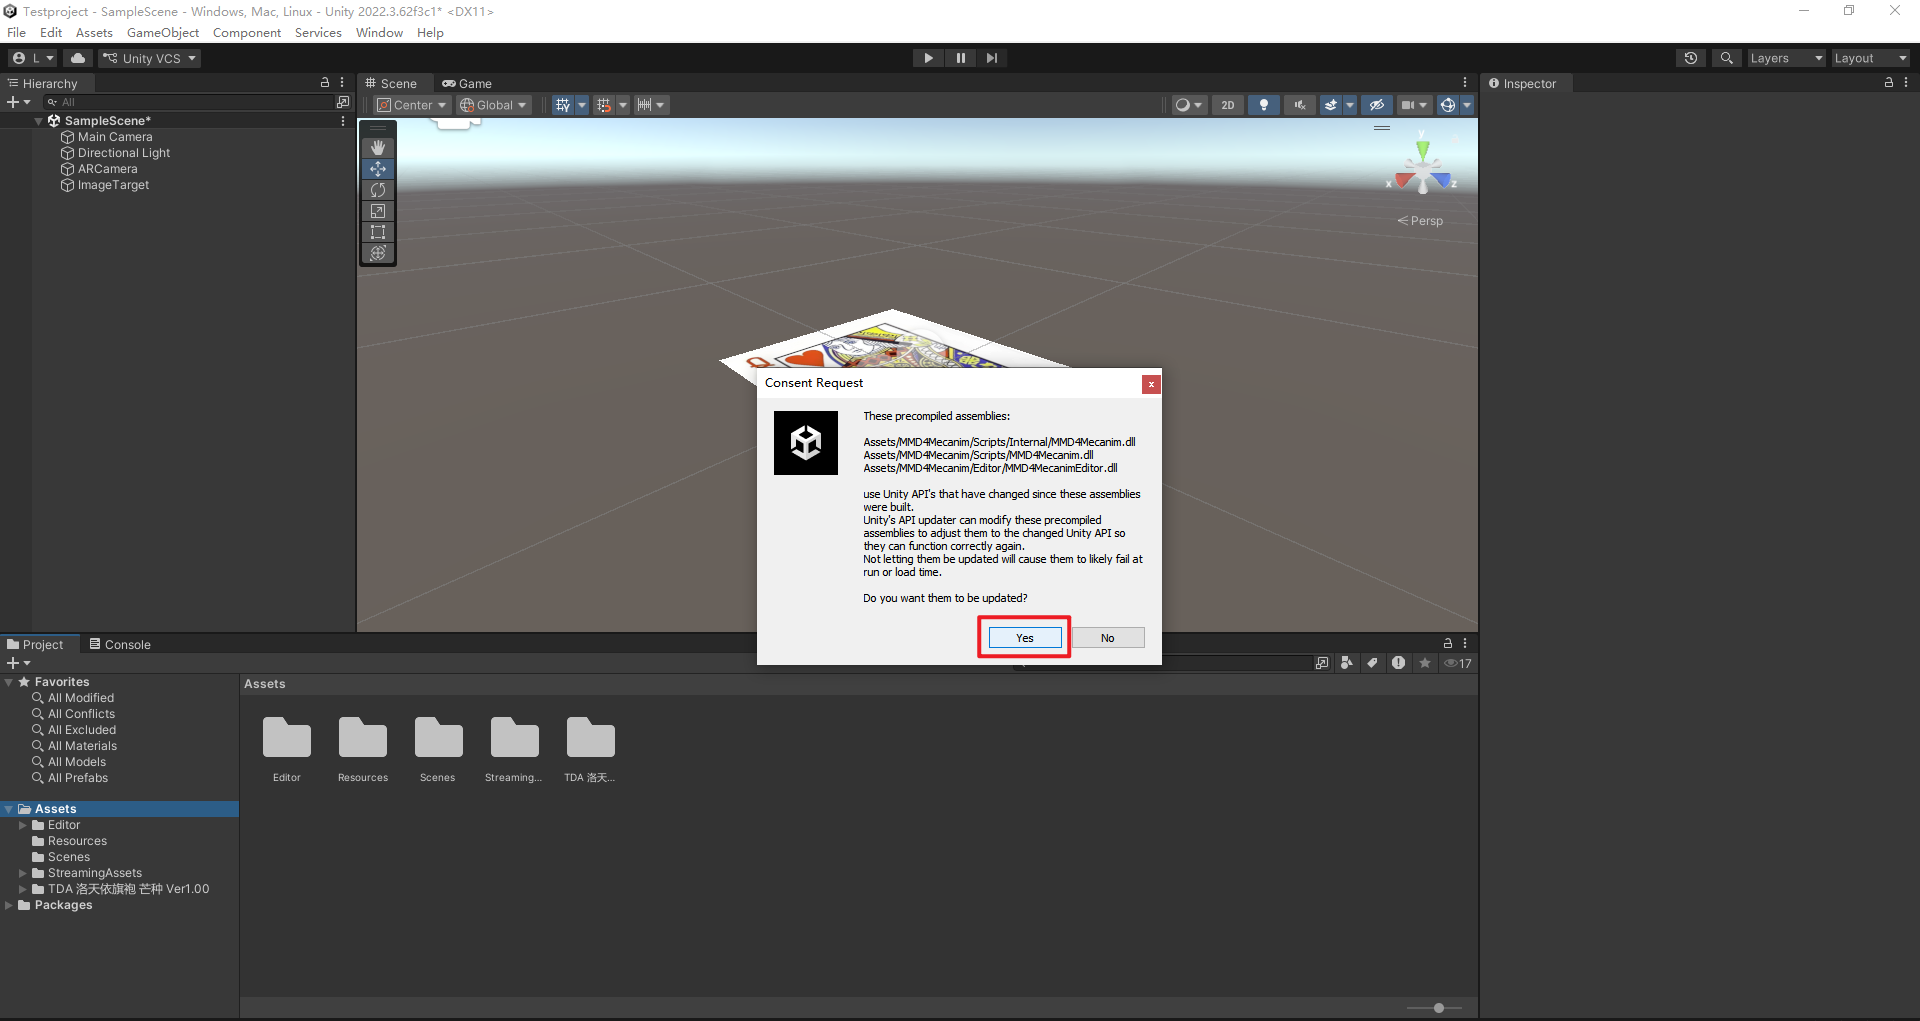Open the Layout dropdown
1920x1021 pixels.
pos(1870,58)
